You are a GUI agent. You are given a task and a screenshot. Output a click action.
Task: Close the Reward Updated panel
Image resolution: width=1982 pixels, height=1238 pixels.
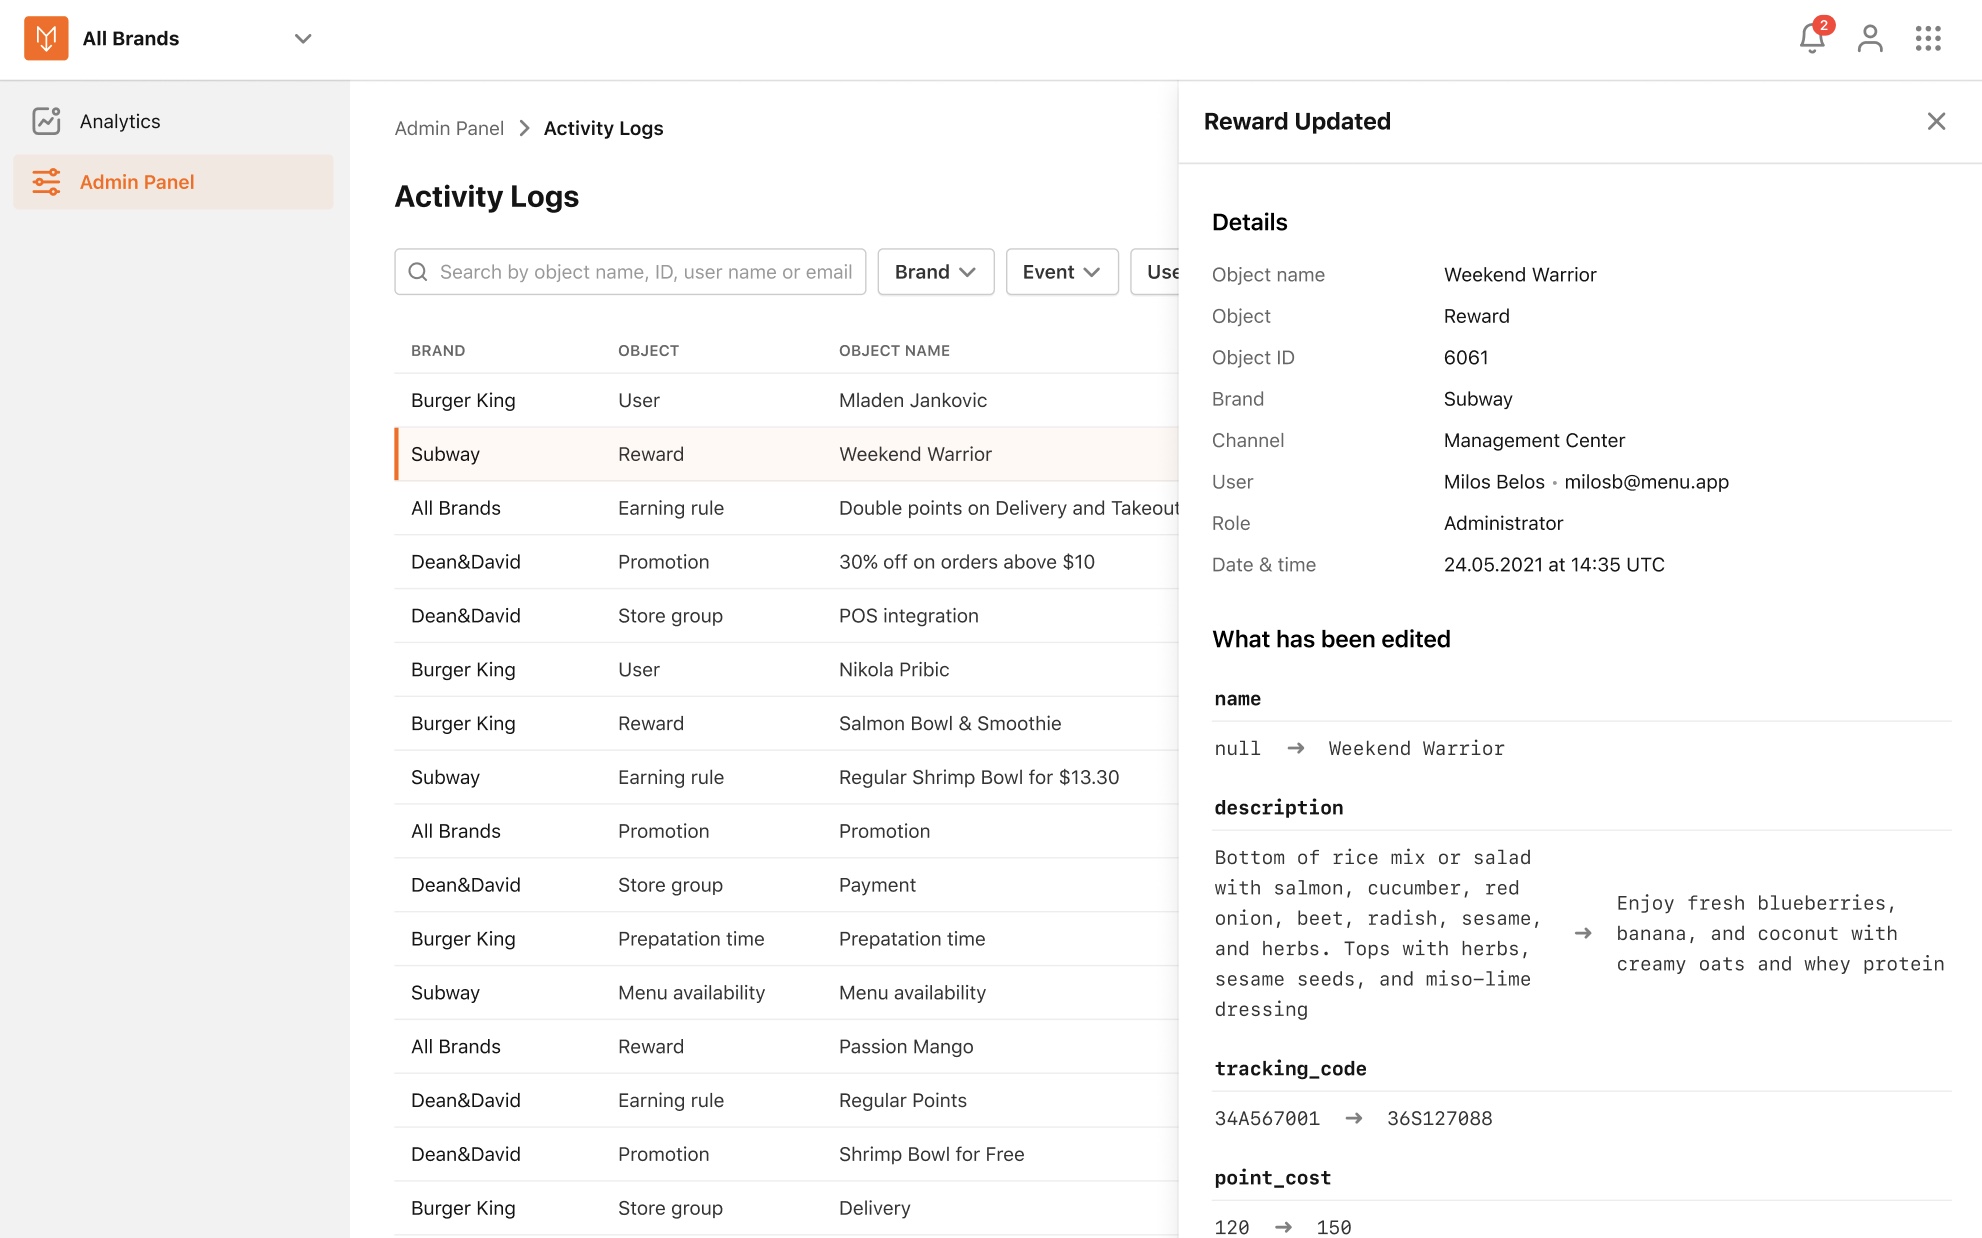point(1936,121)
